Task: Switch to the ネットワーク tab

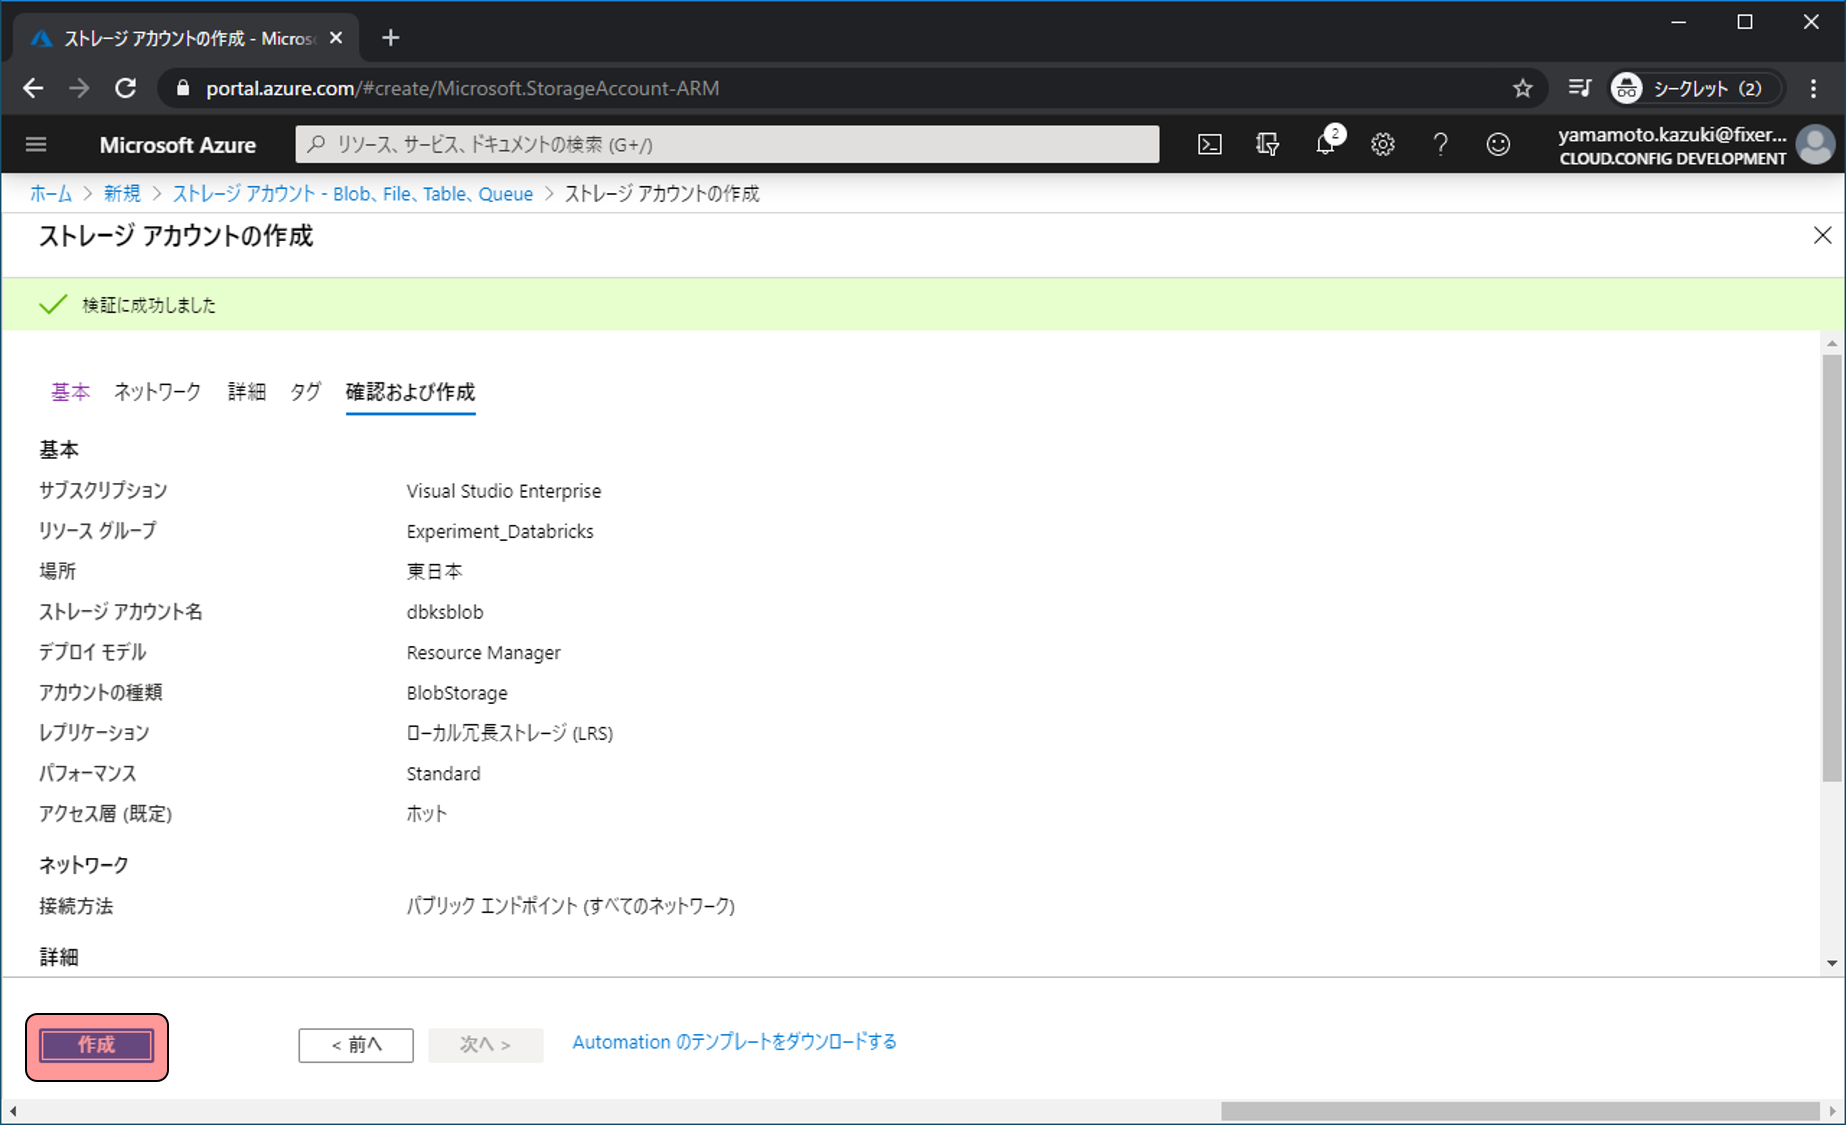Action: tap(157, 392)
